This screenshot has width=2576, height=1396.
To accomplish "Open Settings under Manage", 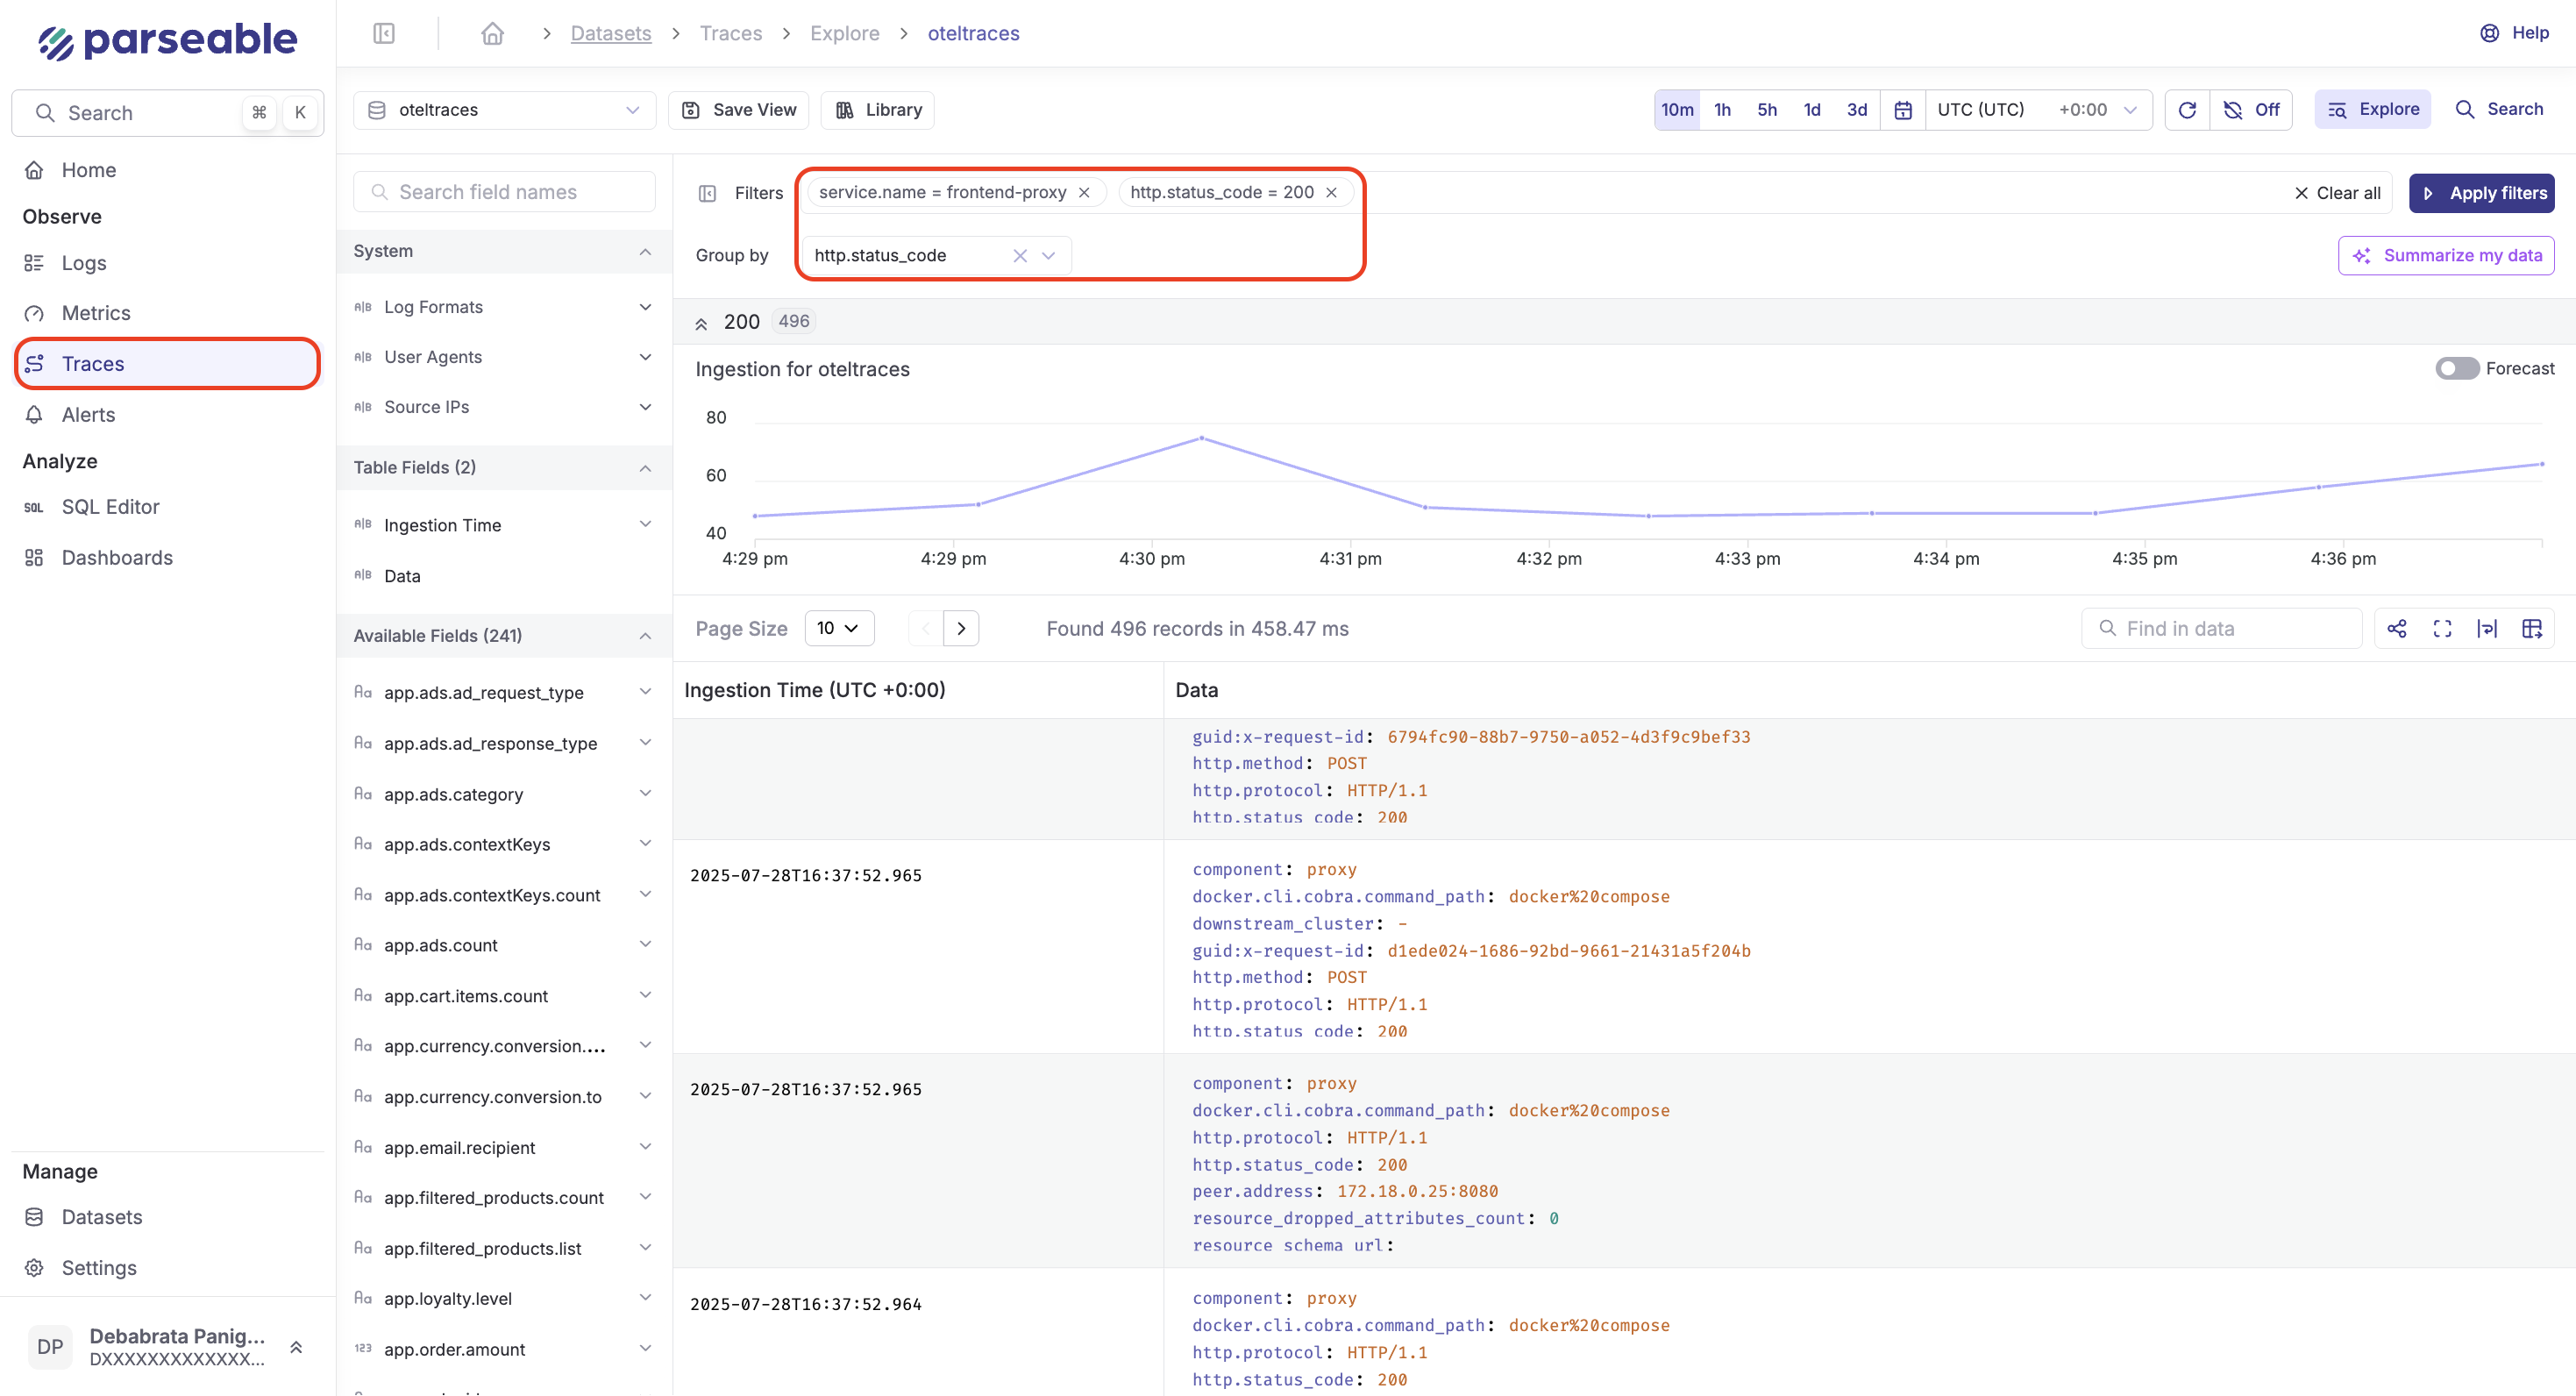I will click(x=168, y=1267).
